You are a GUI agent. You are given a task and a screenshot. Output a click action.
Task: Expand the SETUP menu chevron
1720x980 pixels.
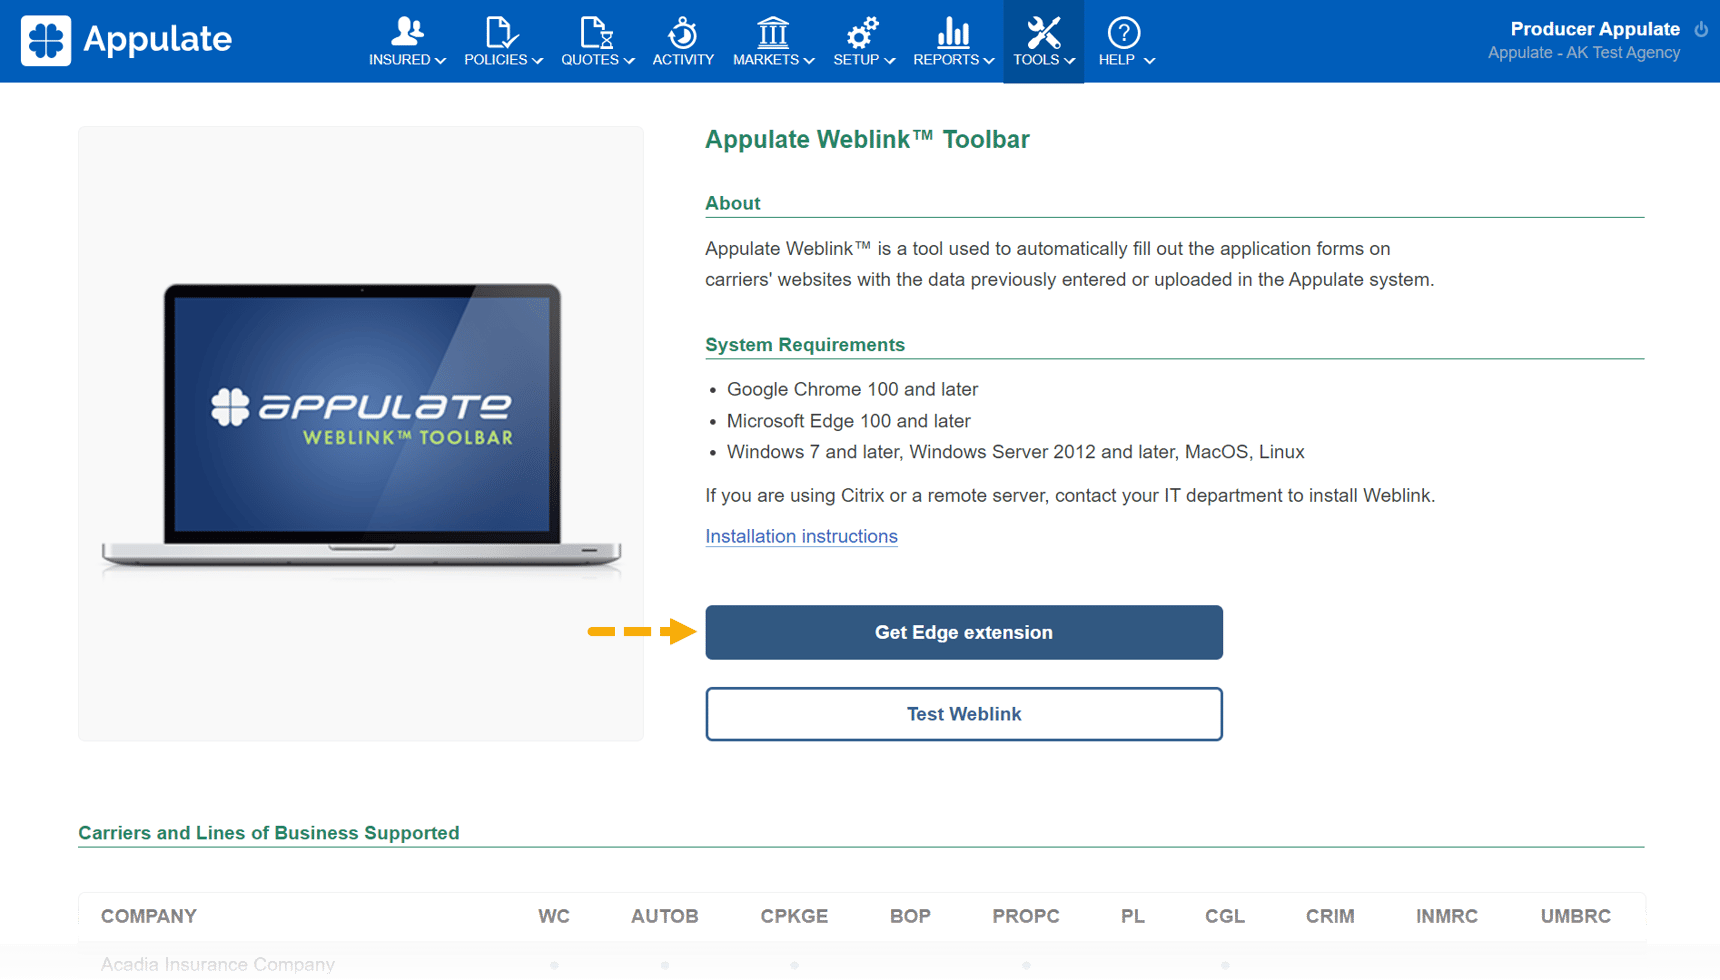[890, 61]
